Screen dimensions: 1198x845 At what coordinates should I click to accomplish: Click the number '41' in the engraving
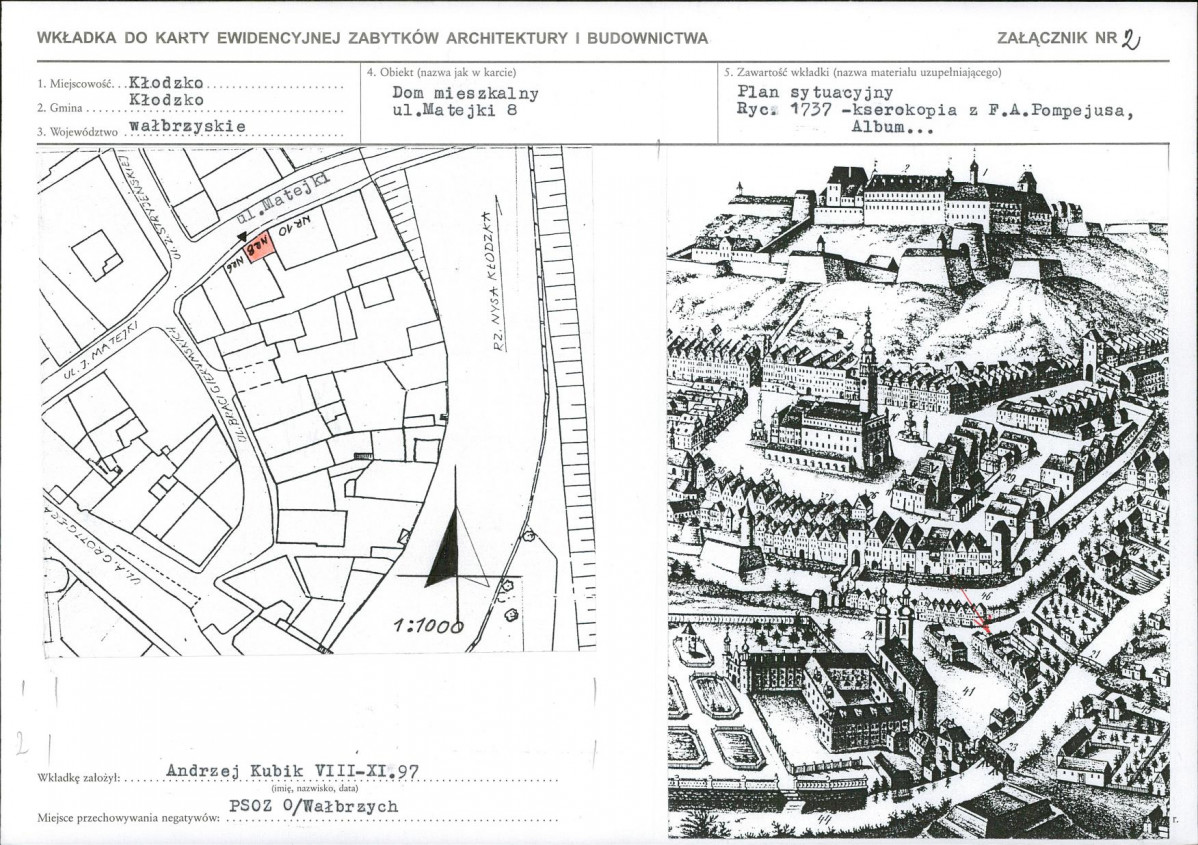pos(969,691)
